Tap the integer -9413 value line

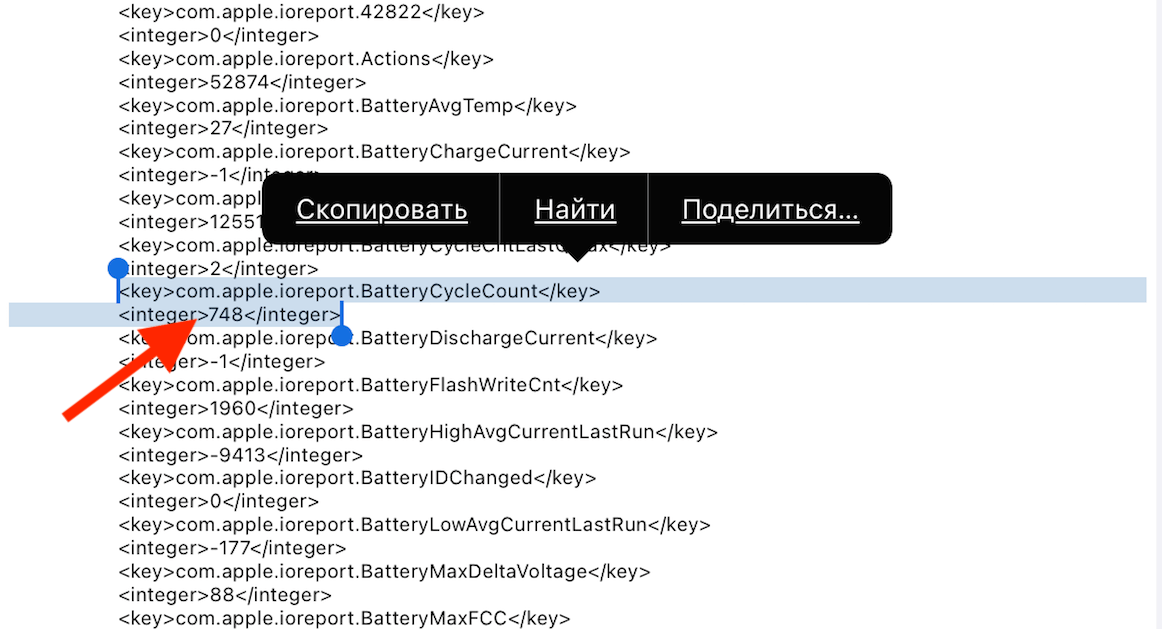pyautogui.click(x=238, y=455)
